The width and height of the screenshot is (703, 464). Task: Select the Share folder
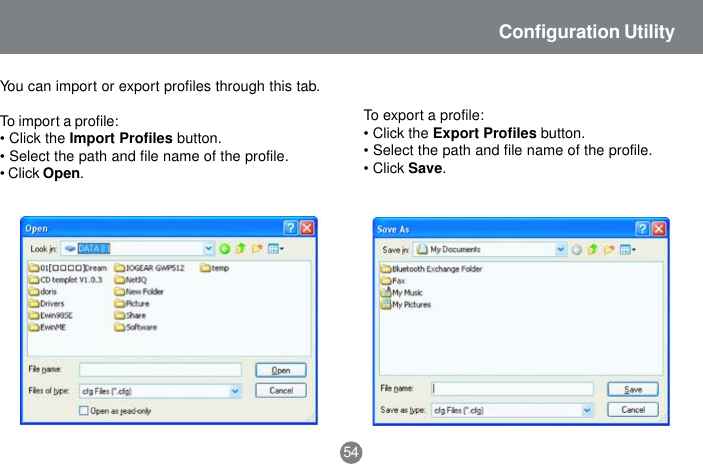(x=130, y=316)
